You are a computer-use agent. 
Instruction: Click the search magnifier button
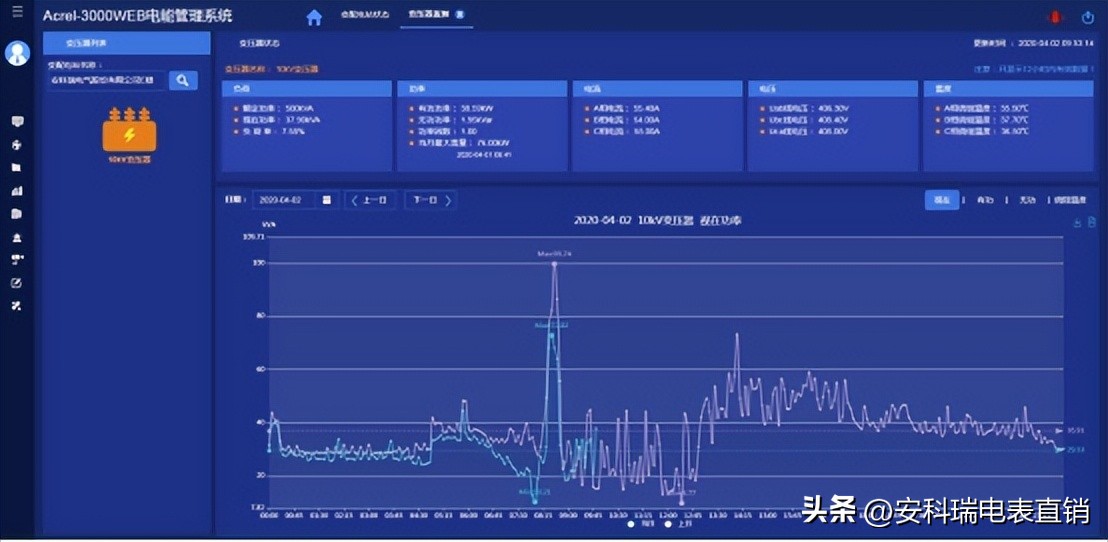click(x=183, y=80)
